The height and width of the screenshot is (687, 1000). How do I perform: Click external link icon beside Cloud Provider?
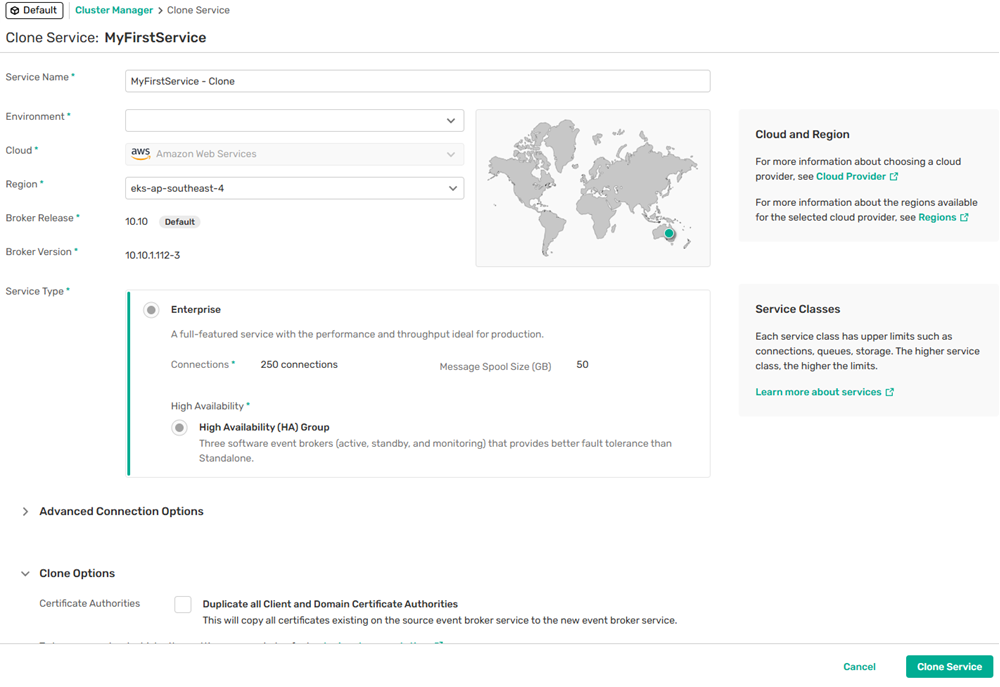pos(894,177)
